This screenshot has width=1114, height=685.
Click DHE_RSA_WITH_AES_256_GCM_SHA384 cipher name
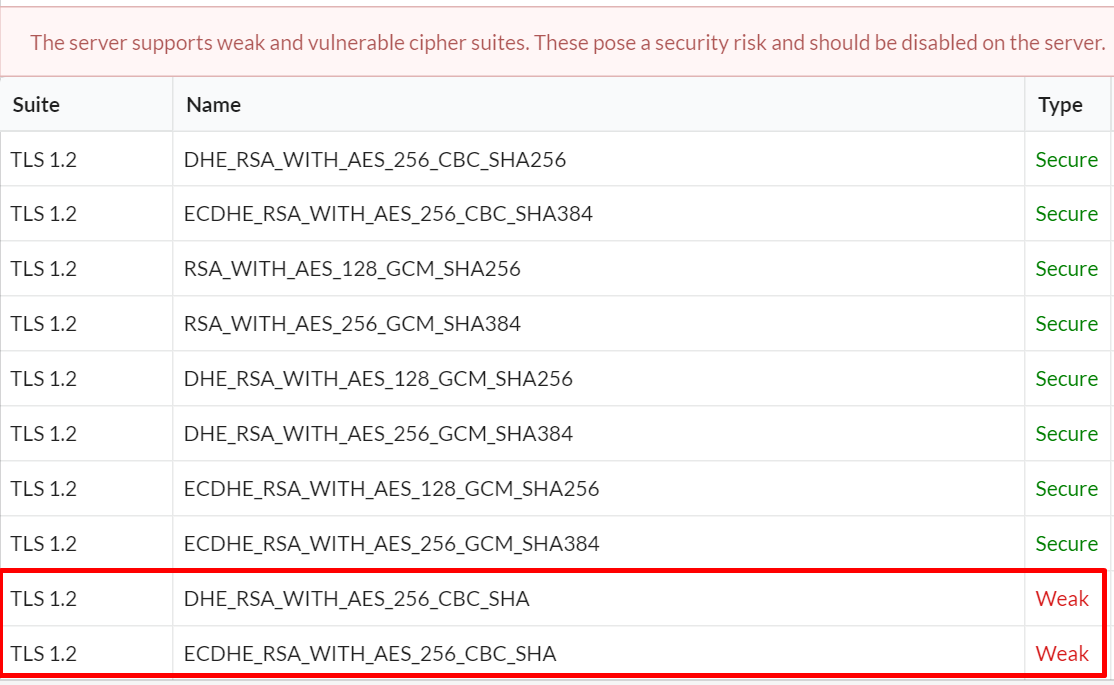point(378,433)
